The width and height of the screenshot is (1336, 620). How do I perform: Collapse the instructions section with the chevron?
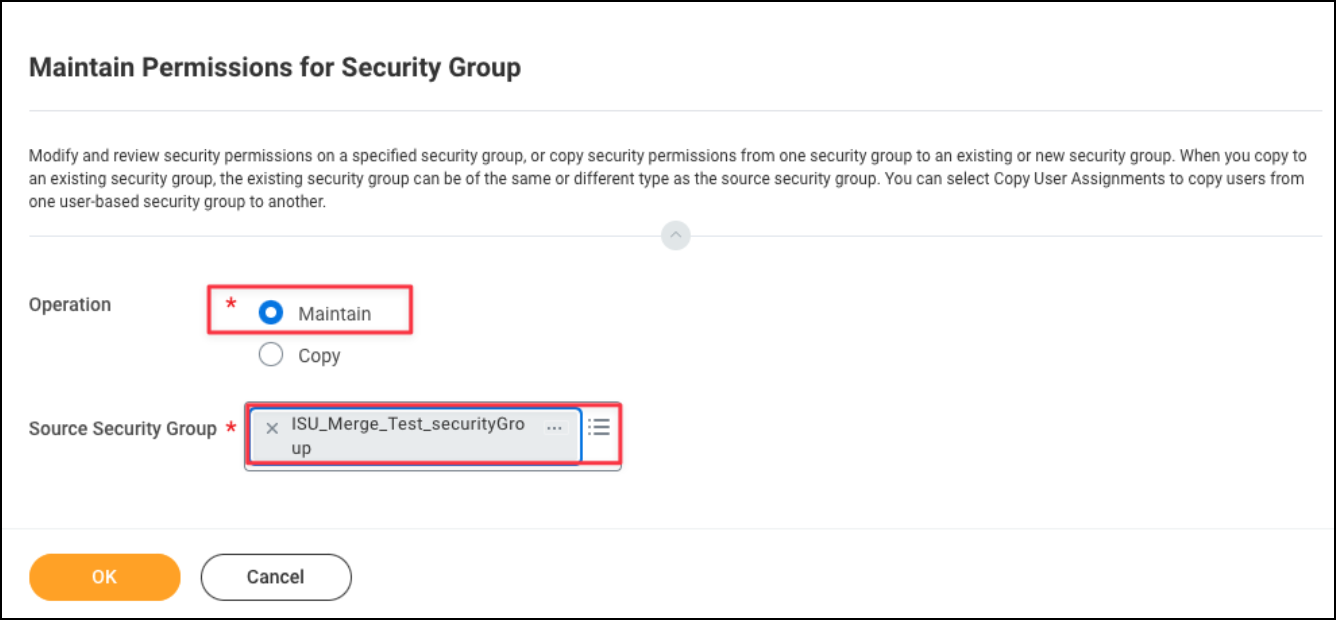click(675, 236)
